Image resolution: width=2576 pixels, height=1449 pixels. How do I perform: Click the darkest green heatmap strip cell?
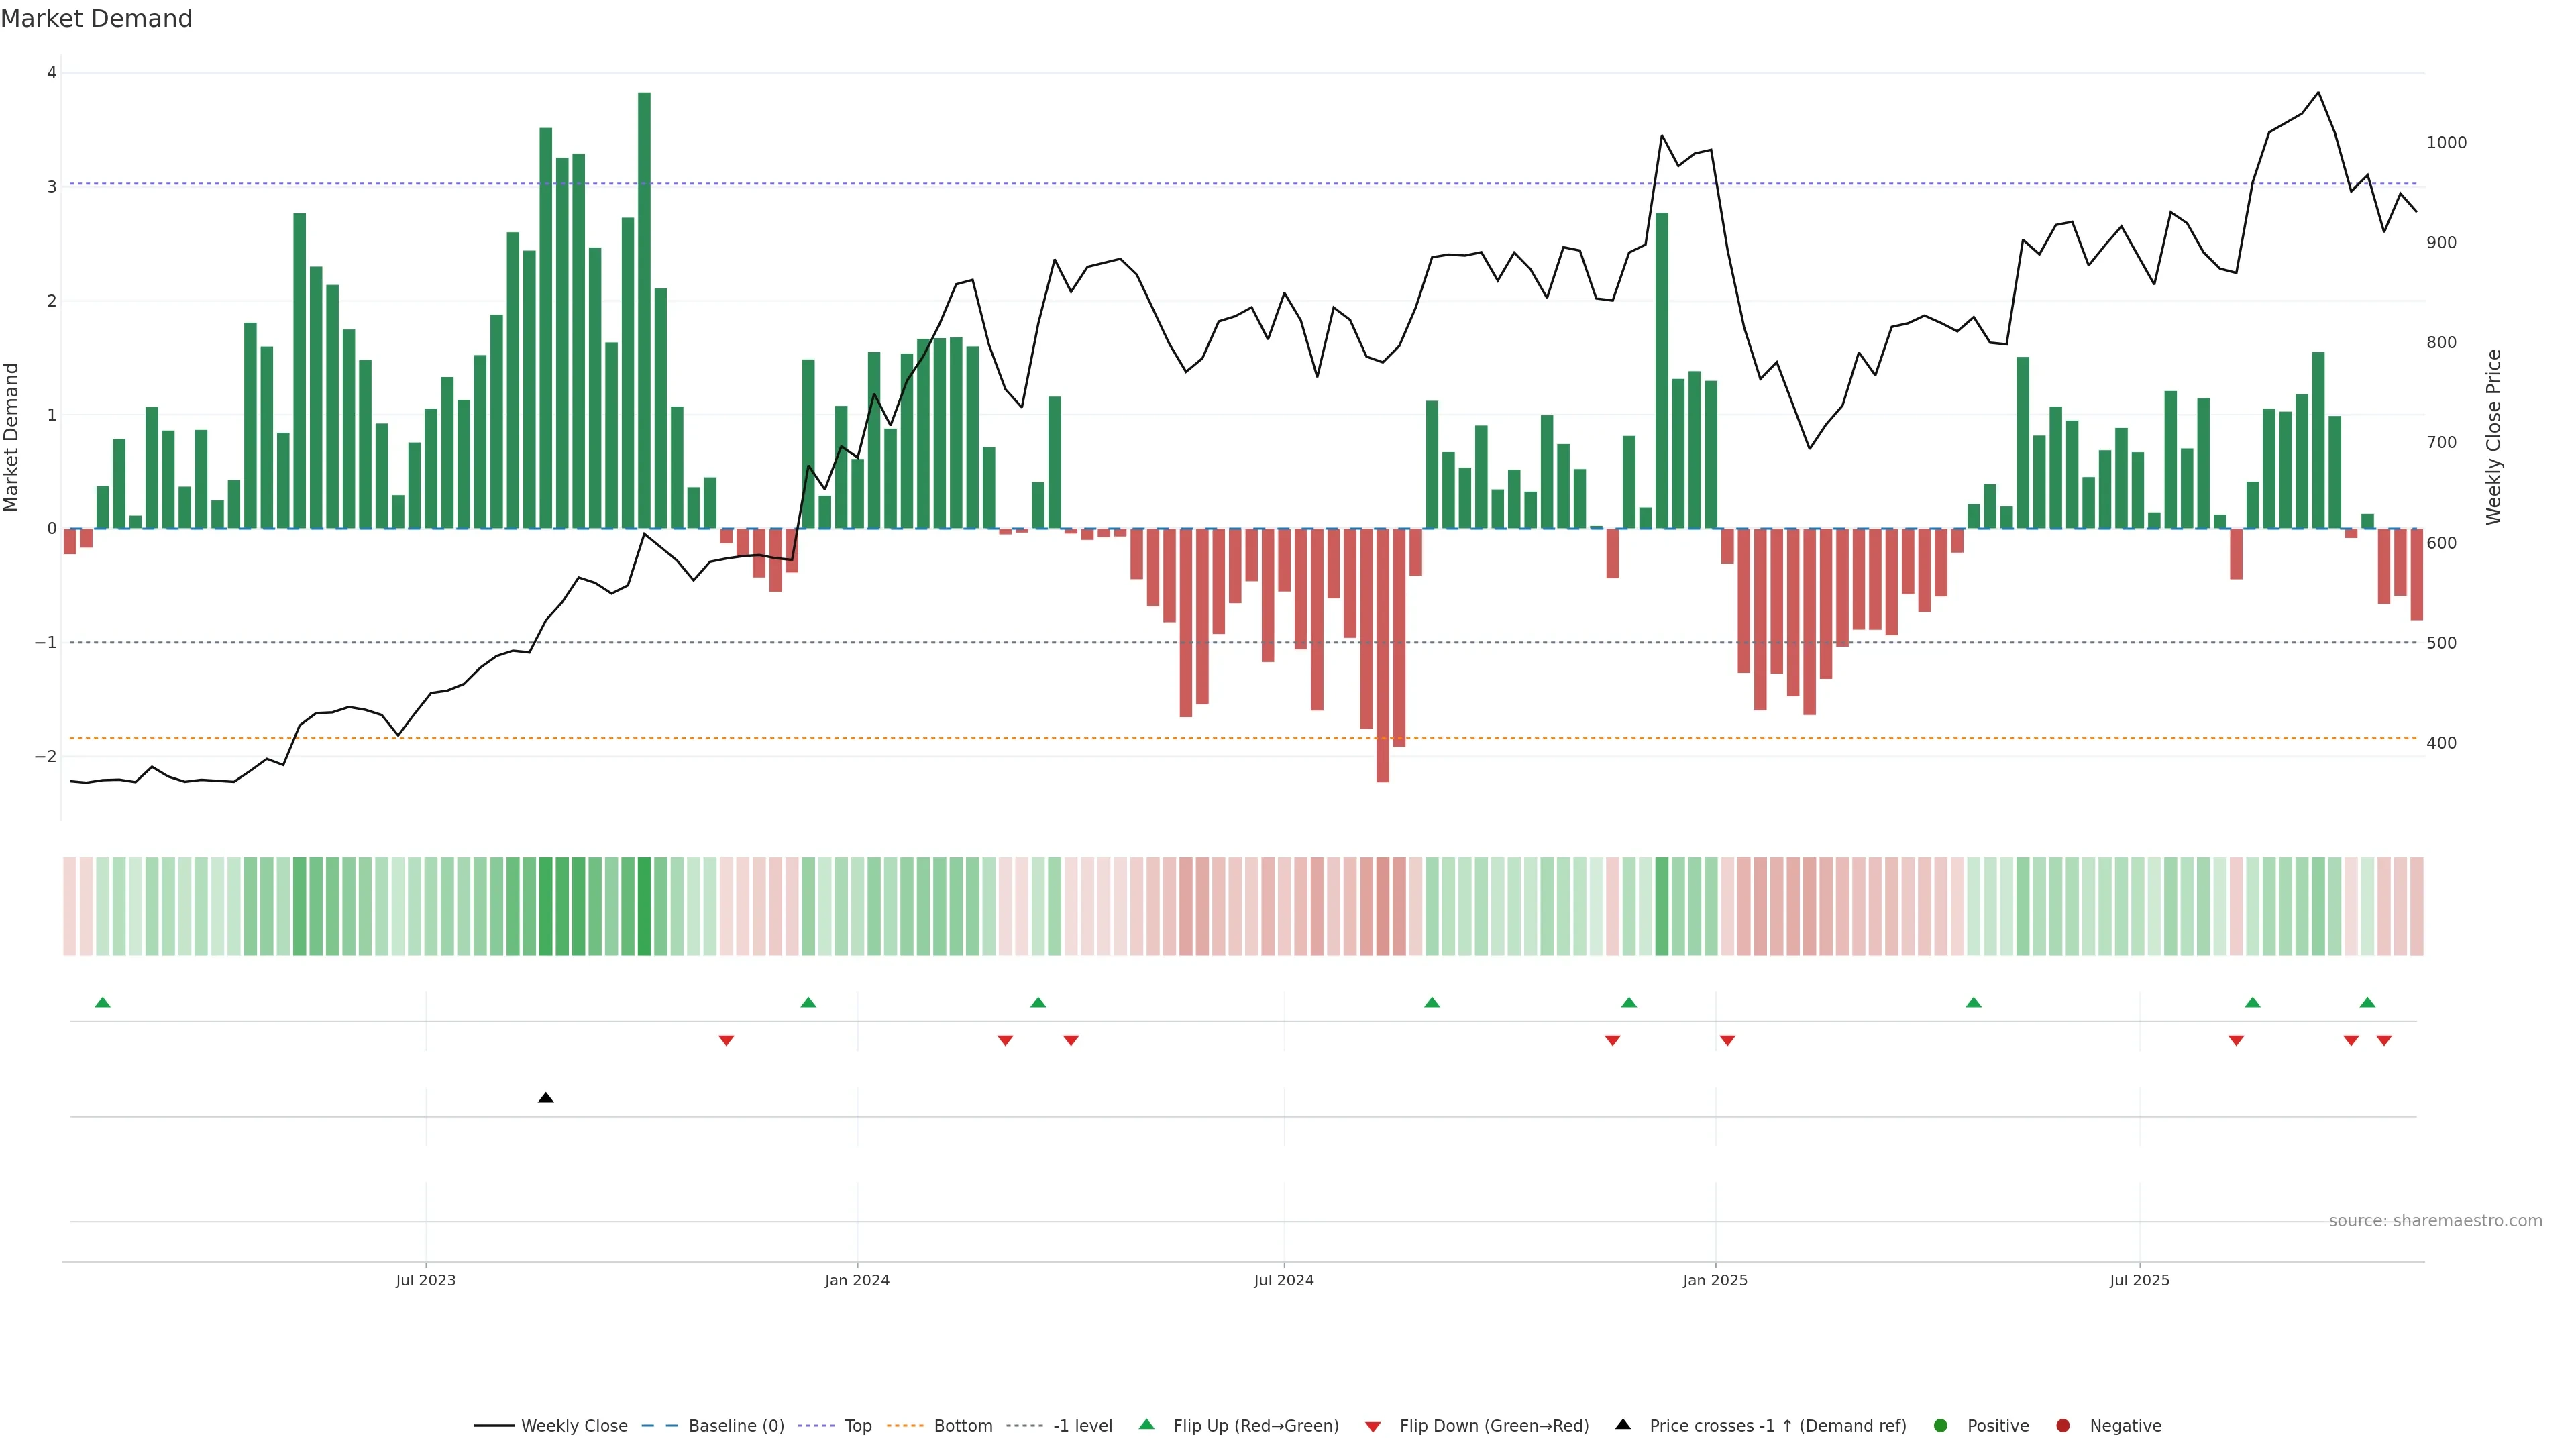click(644, 906)
